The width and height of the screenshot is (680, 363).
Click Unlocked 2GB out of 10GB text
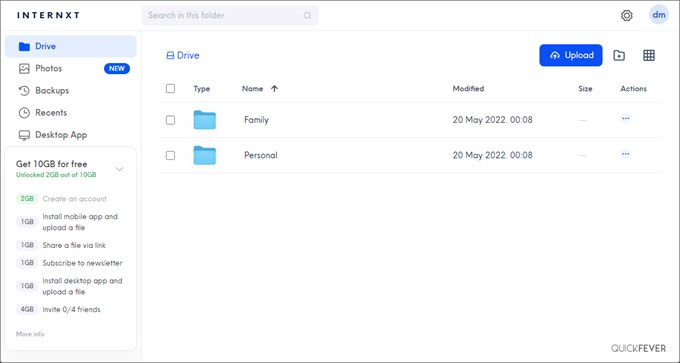pos(56,175)
